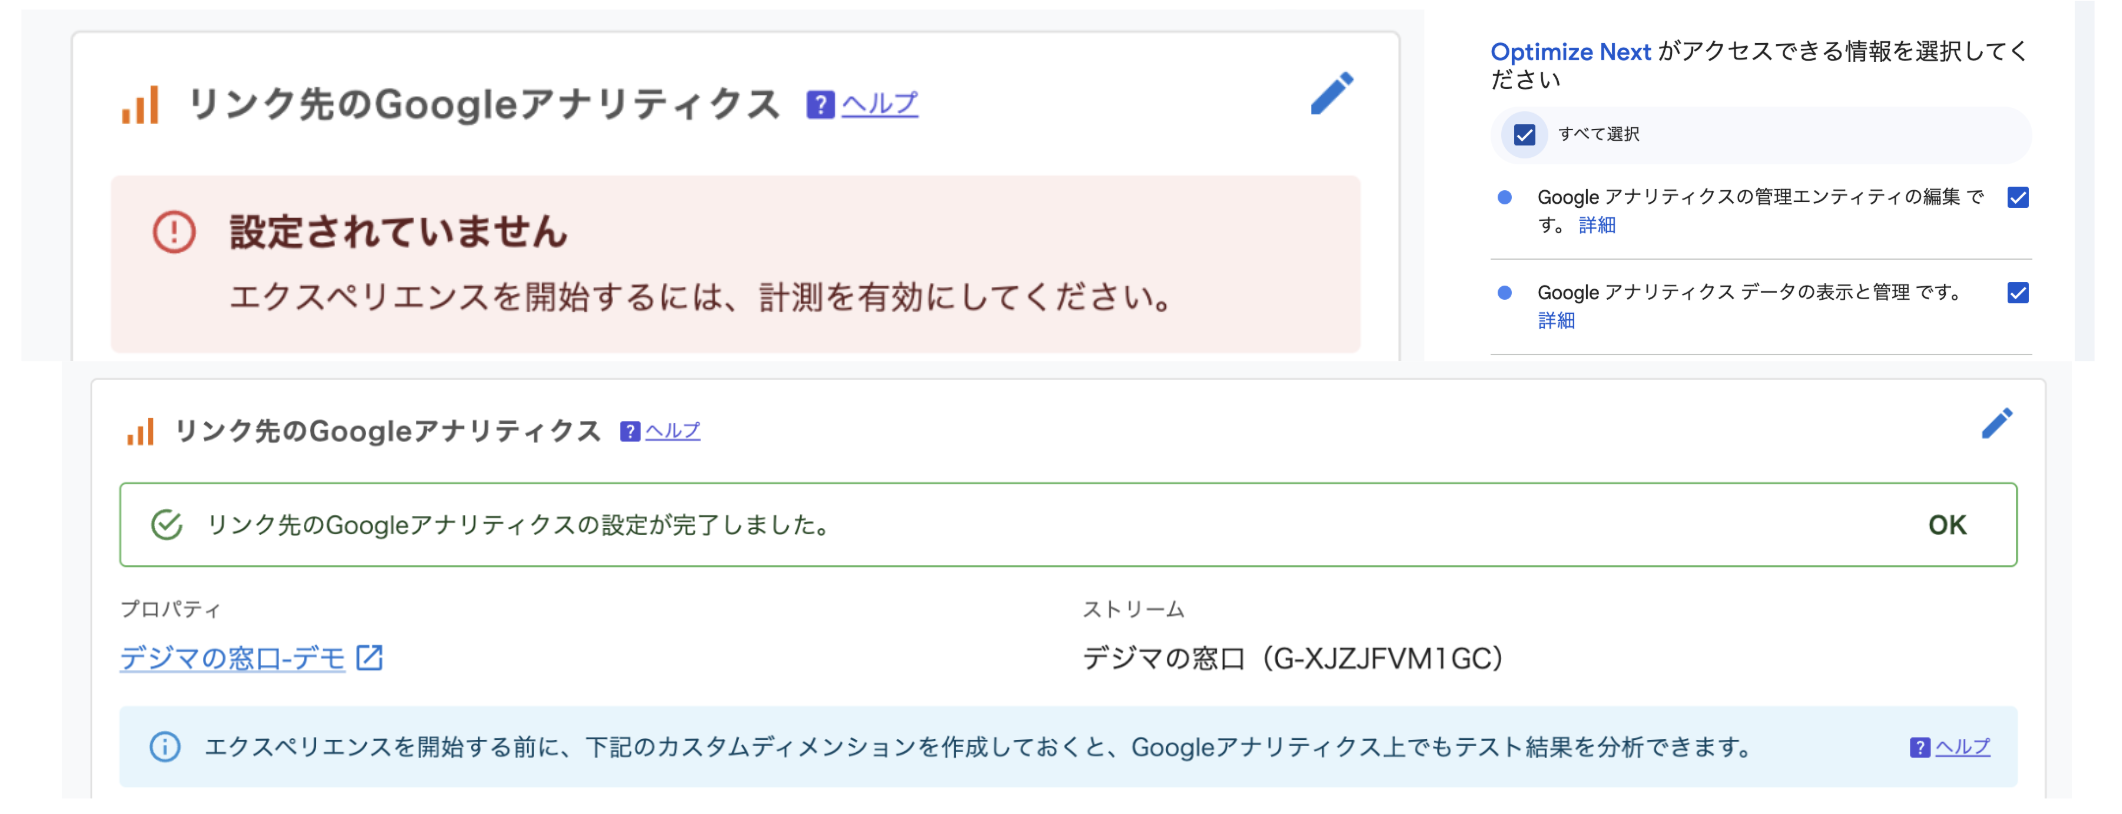2122x814 pixels.
Task: Open ヘルプ link in the lower card header
Action: [673, 431]
